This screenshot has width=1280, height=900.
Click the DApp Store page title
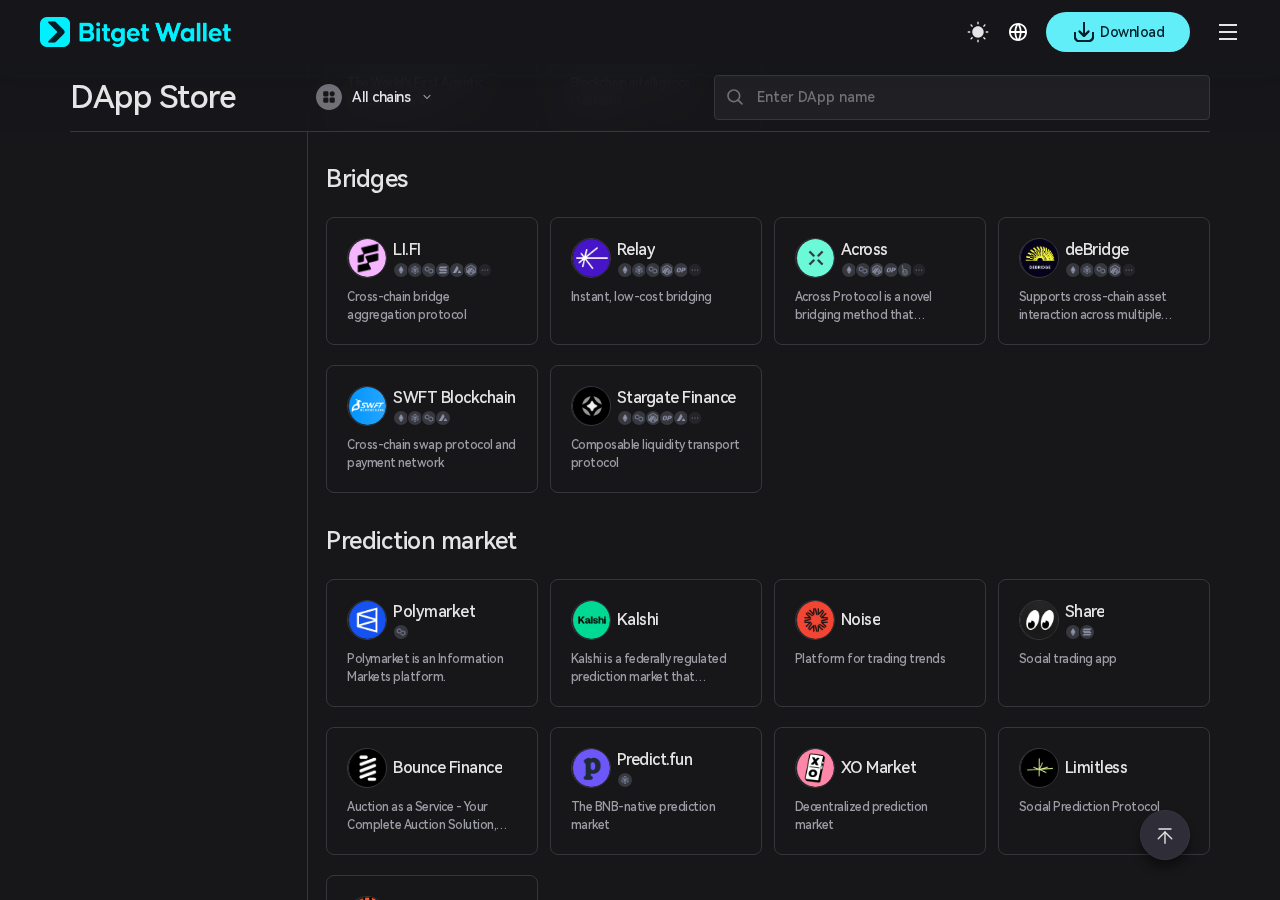[x=153, y=97]
